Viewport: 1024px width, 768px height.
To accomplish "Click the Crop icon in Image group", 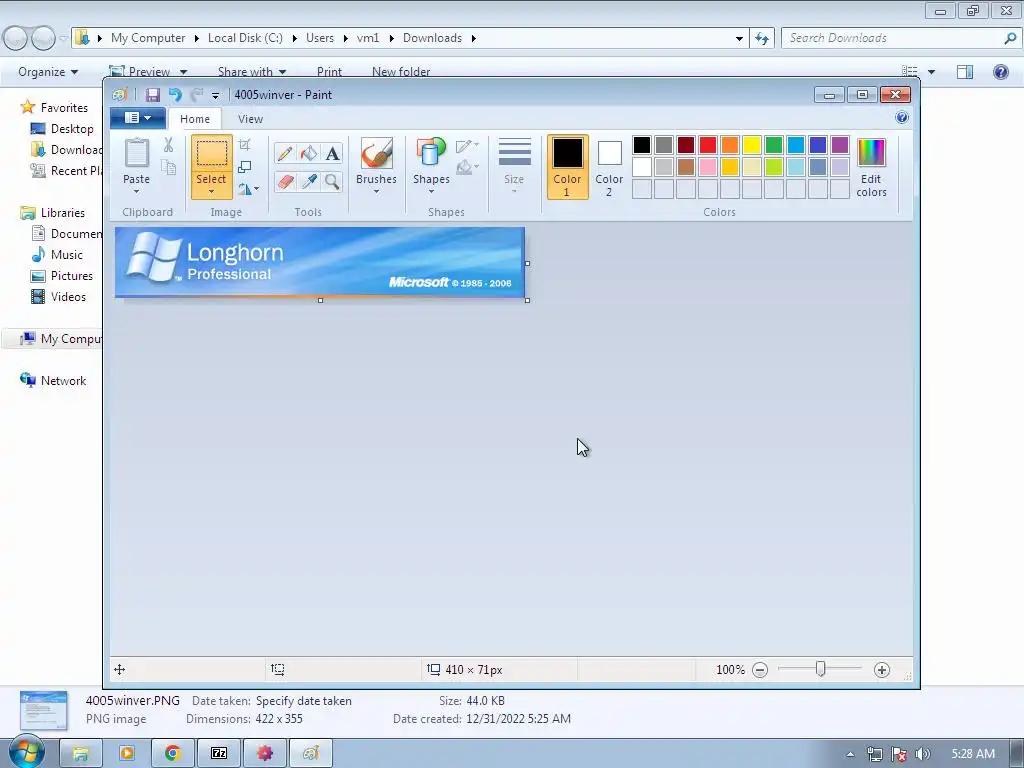I will [x=244, y=145].
